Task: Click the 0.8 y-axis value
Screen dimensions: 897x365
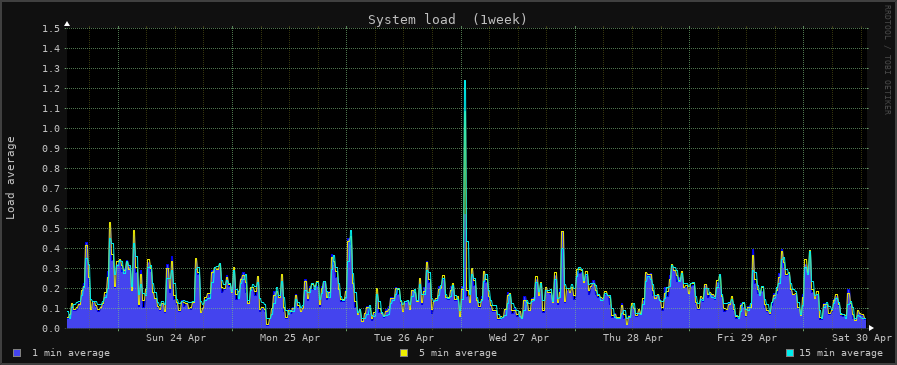Action: coord(51,169)
